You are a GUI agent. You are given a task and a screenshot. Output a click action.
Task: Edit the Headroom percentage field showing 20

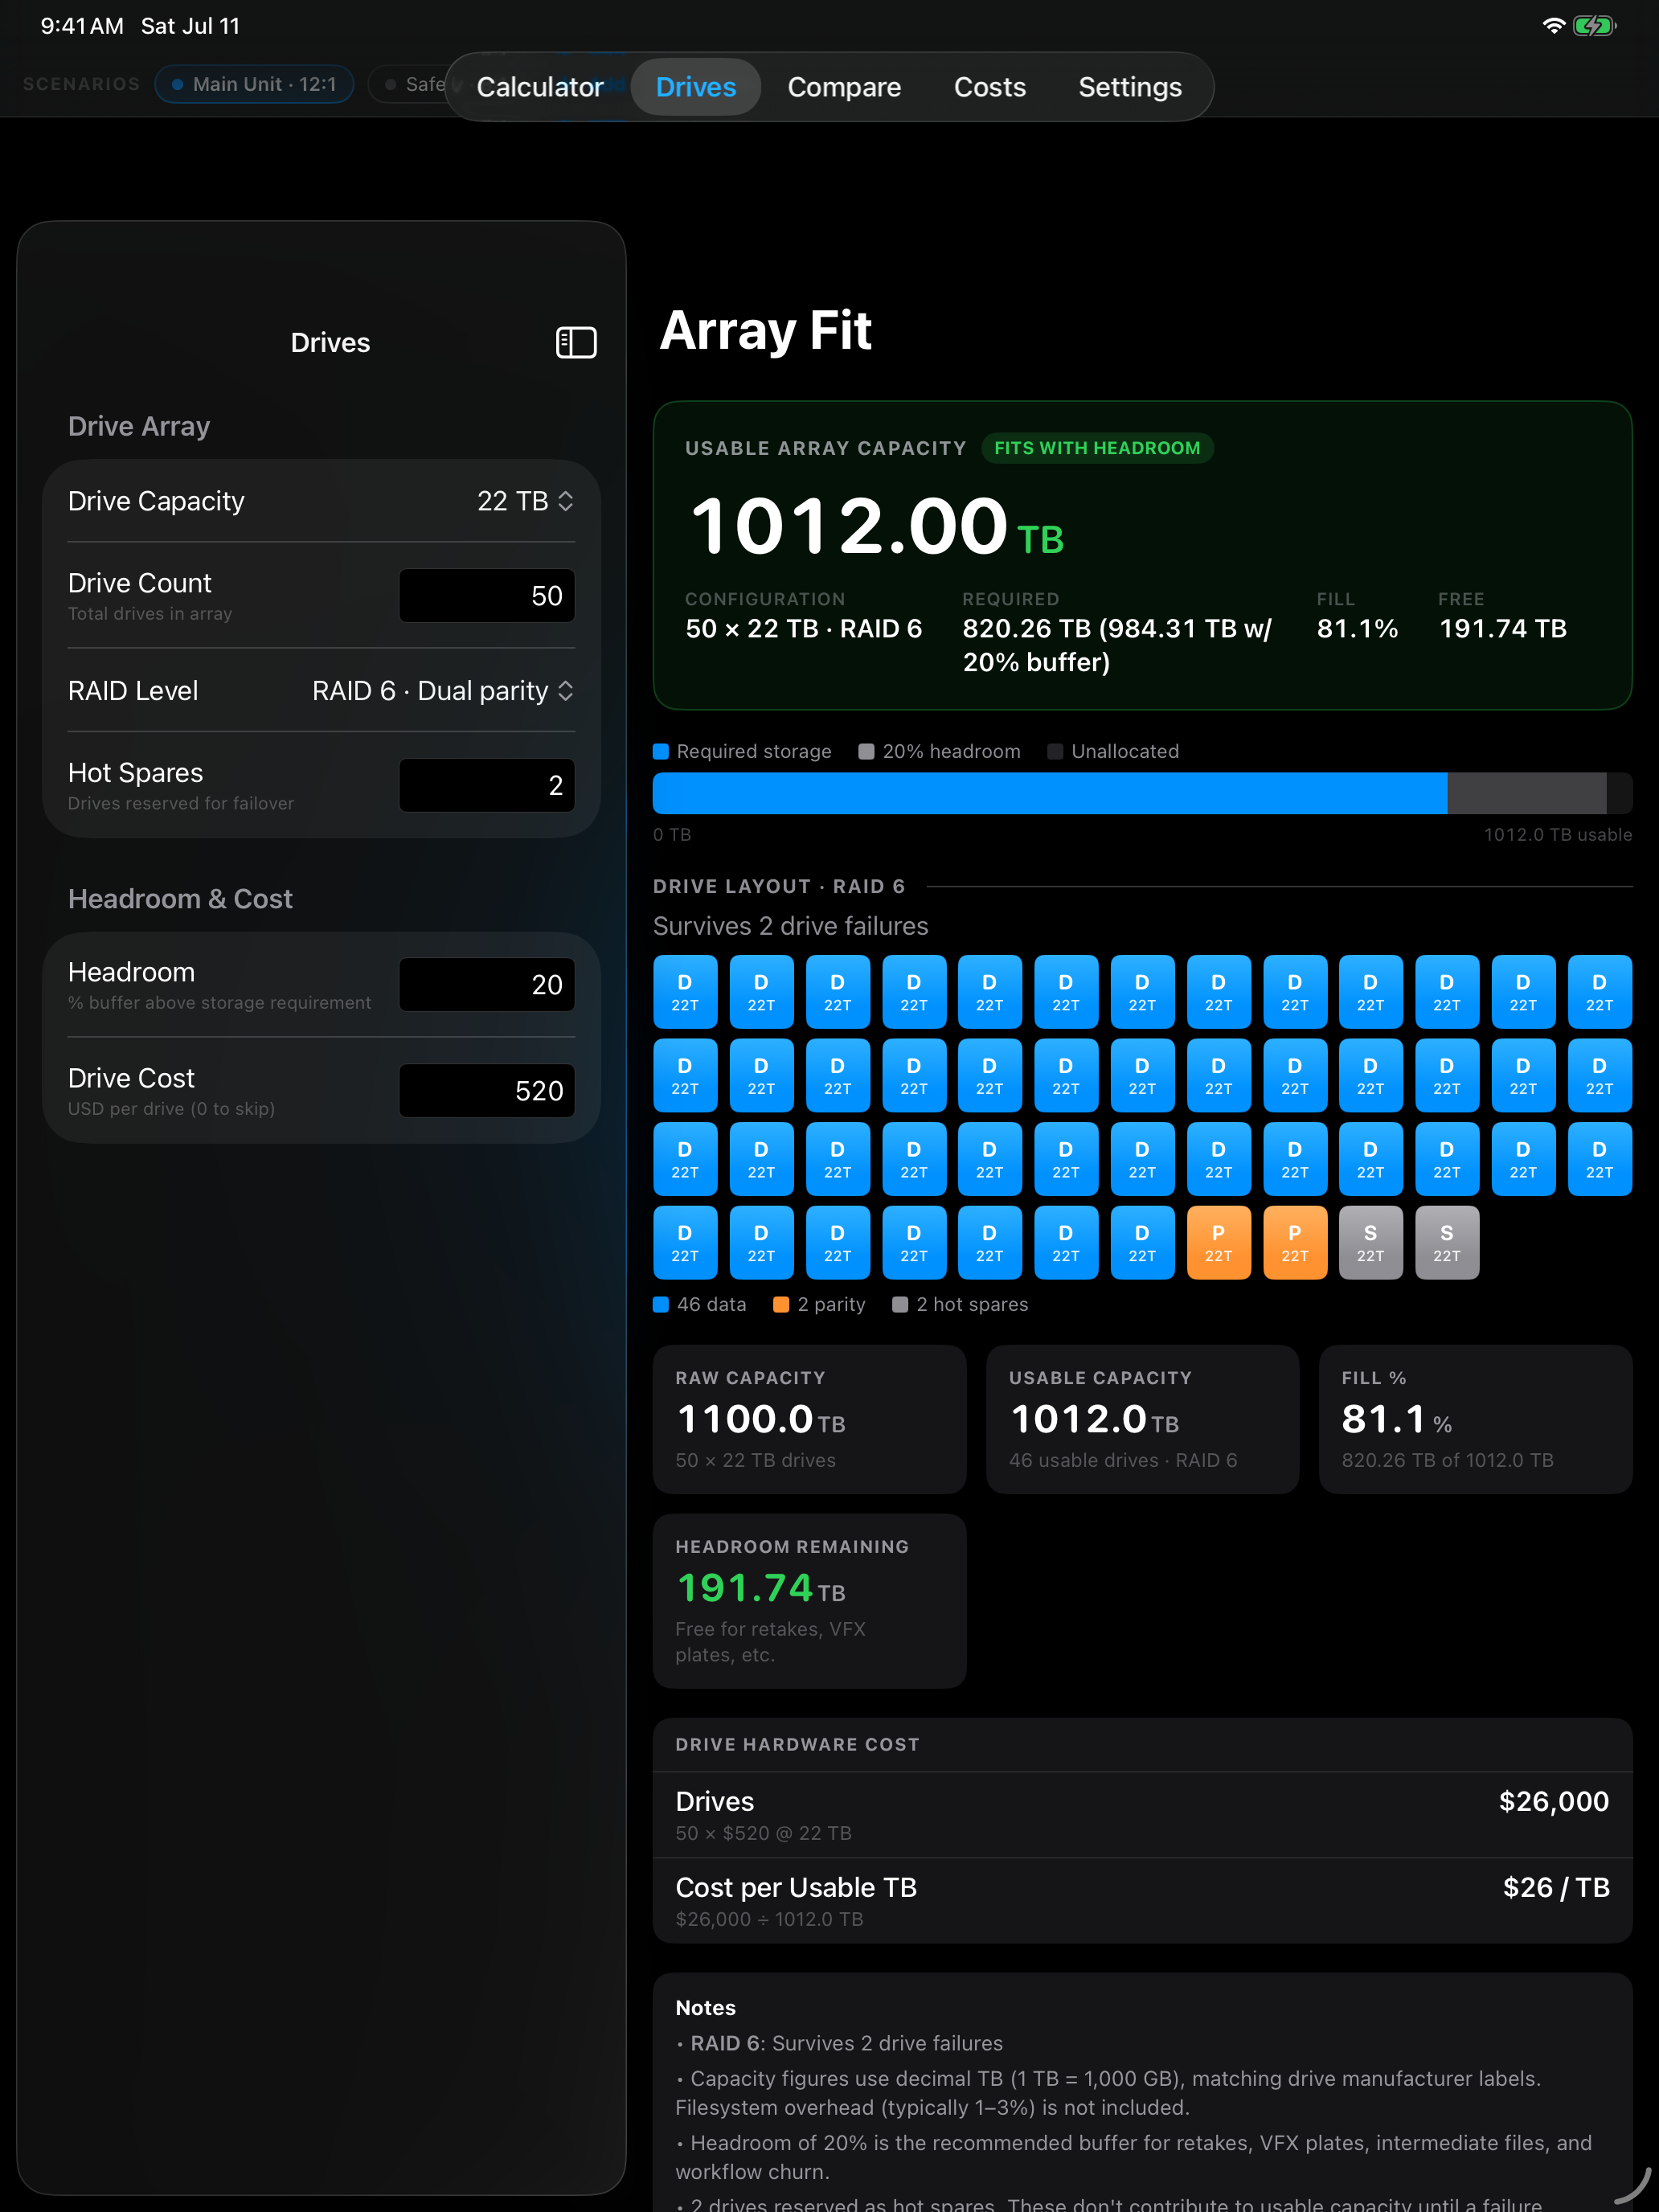click(487, 985)
